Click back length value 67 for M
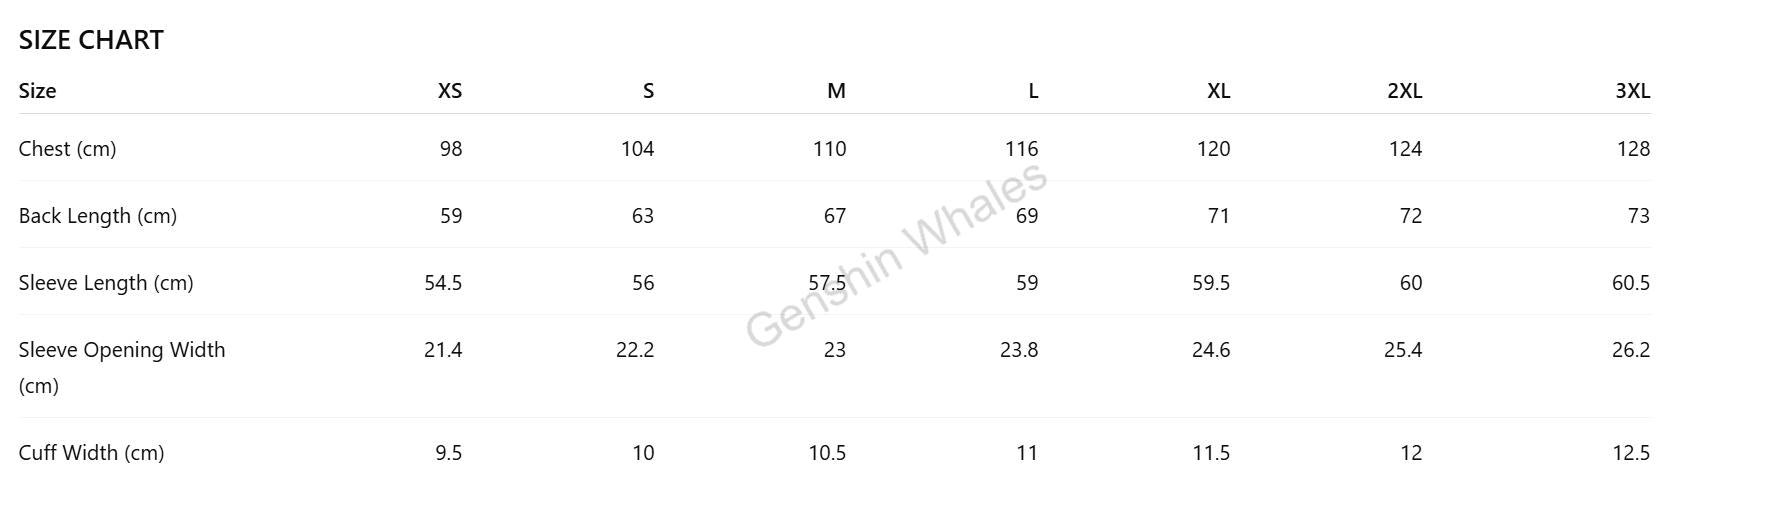The height and width of the screenshot is (506, 1790). coord(835,216)
